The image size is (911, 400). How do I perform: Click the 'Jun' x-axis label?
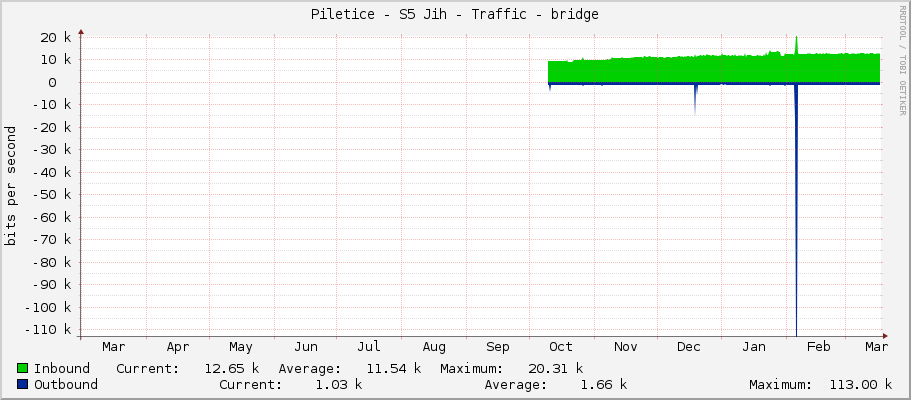(x=306, y=347)
